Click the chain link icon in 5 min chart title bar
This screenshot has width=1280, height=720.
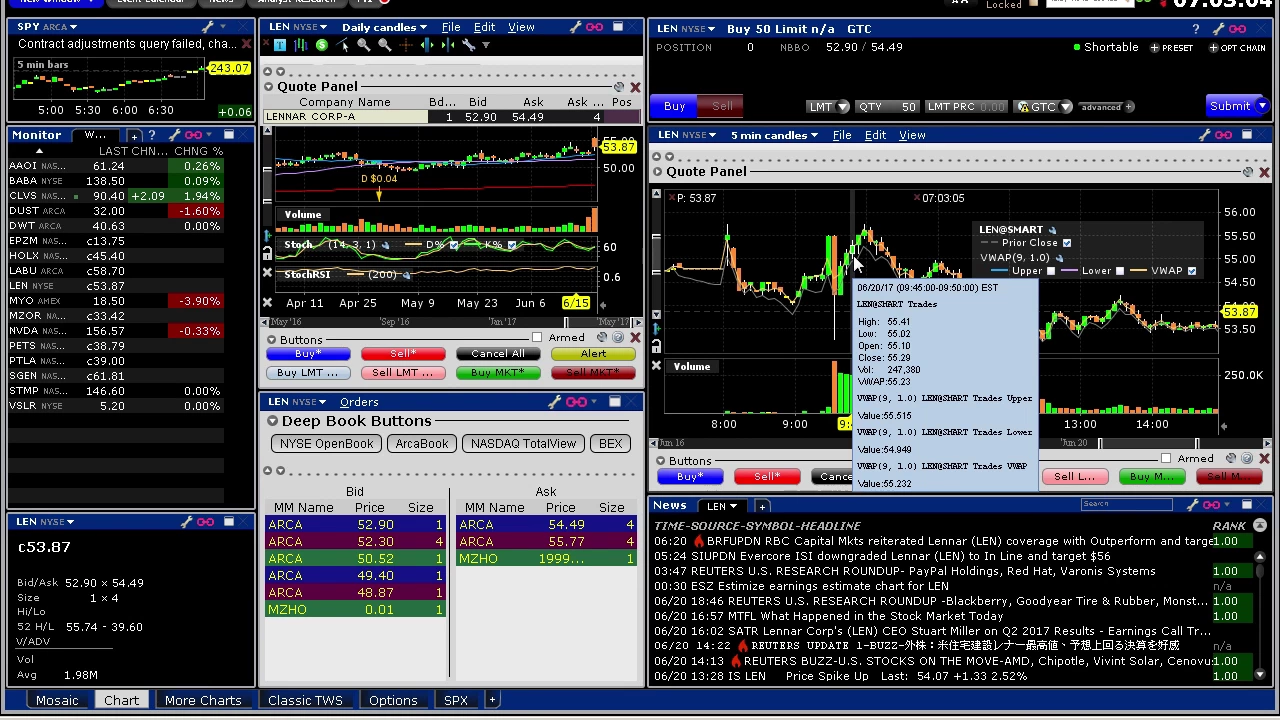point(1224,135)
